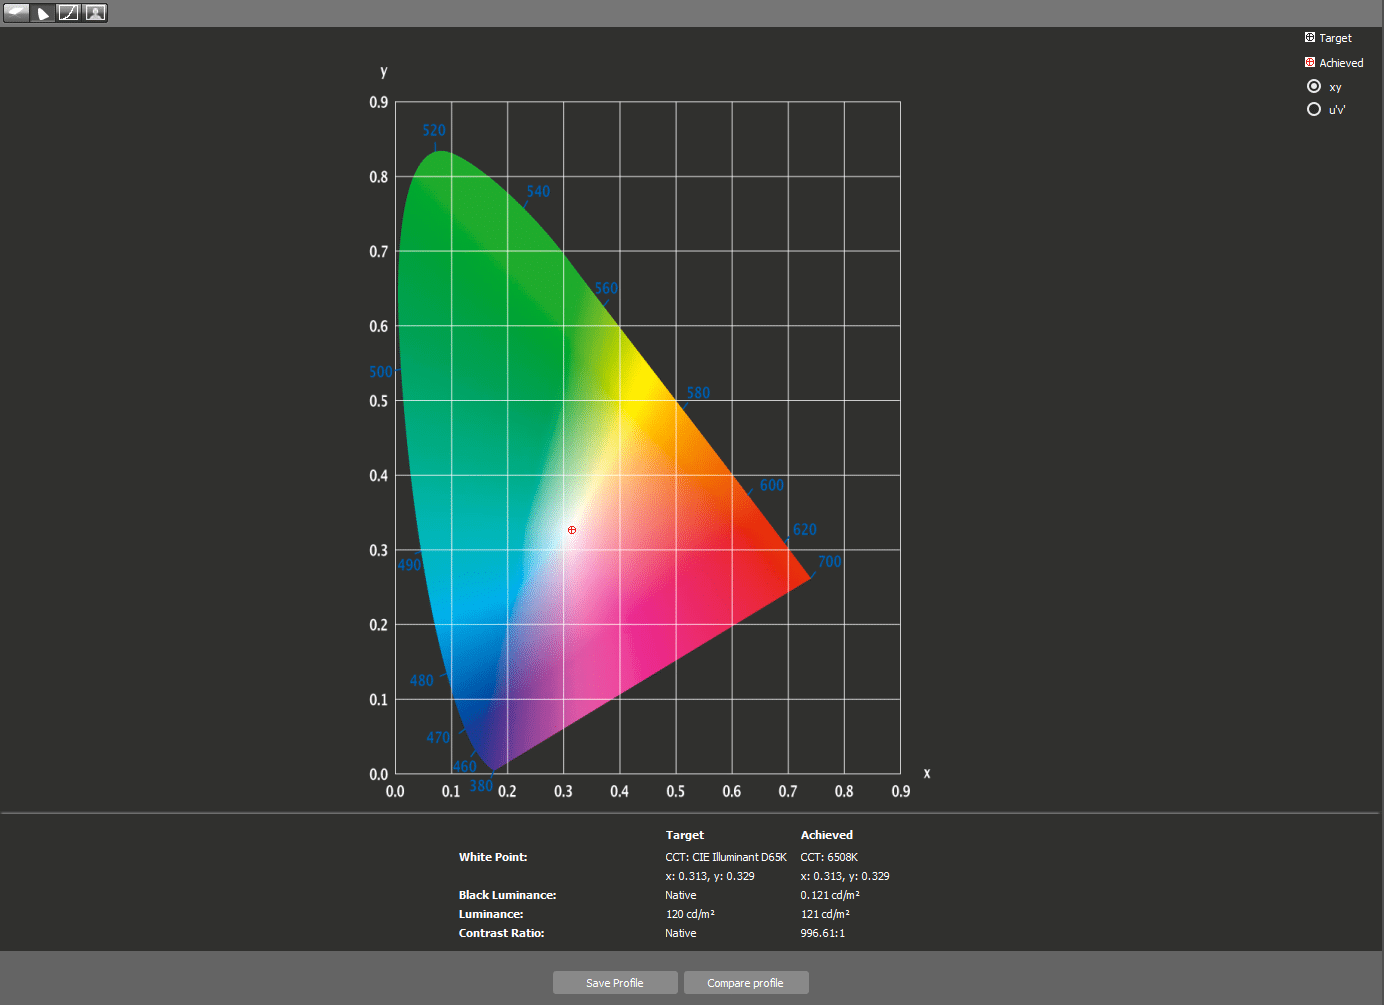Click the red white-point marker on the diagram
Image resolution: width=1384 pixels, height=1005 pixels.
[x=572, y=530]
